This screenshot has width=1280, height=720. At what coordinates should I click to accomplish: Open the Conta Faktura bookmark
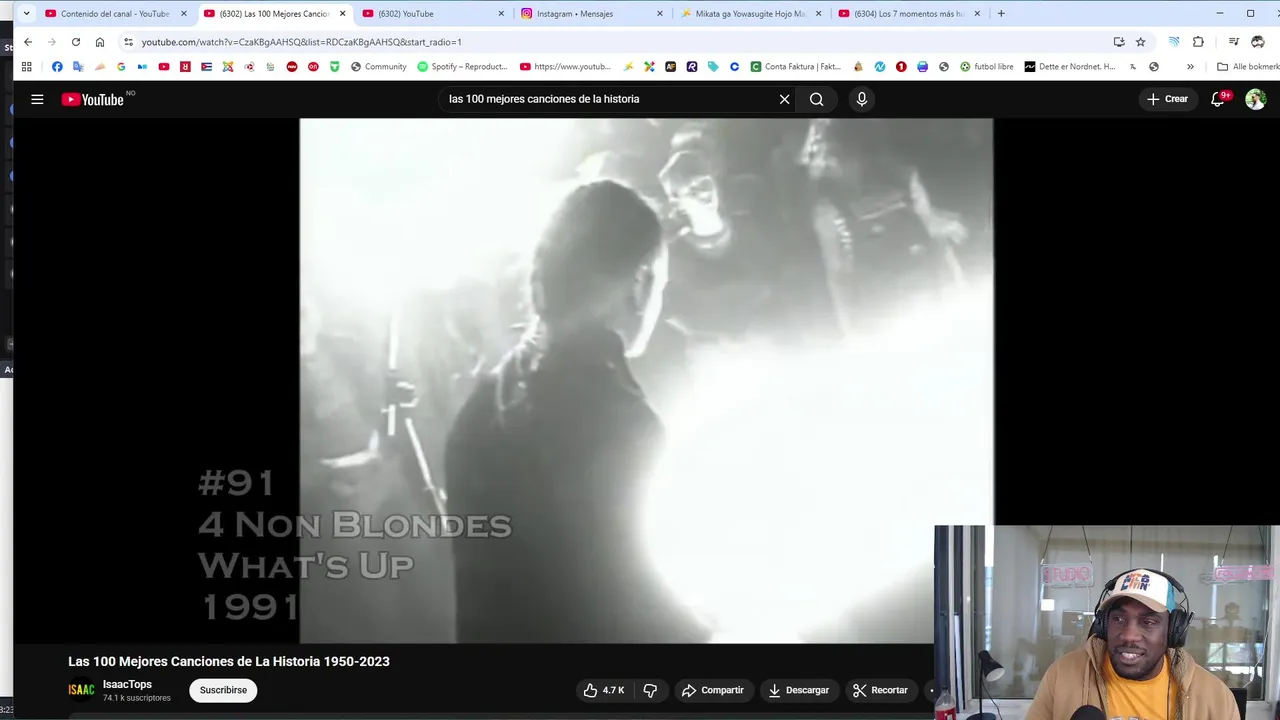pyautogui.click(x=796, y=67)
